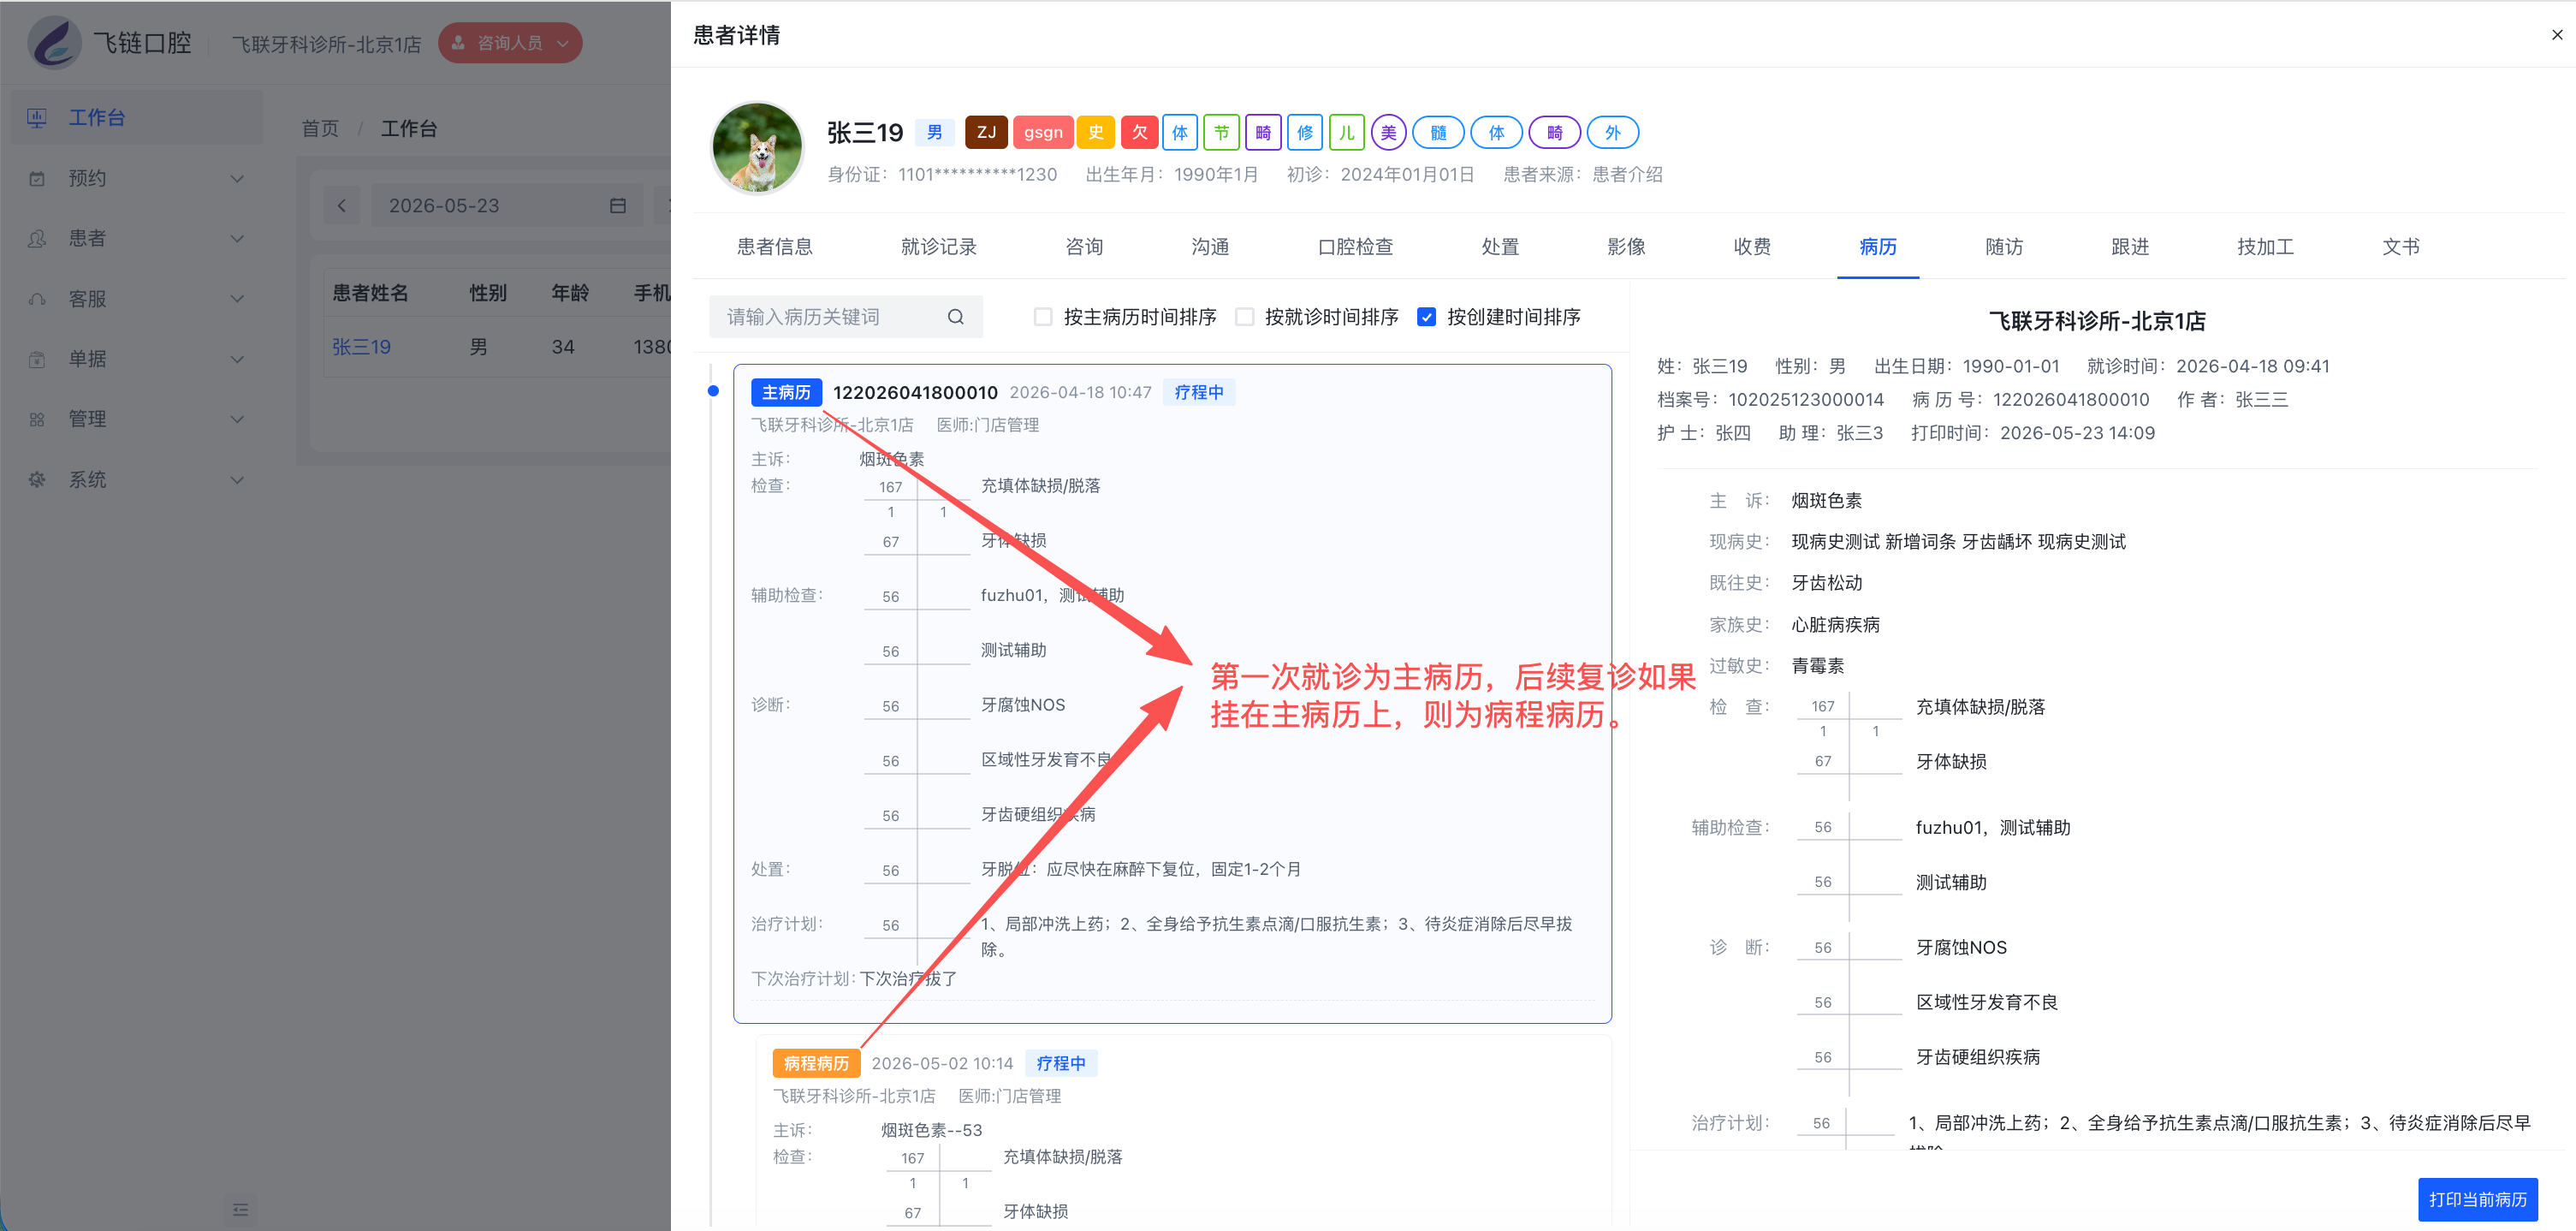Uncheck 按创建时间排序 checkbox
The image size is (2576, 1231).
1426,317
